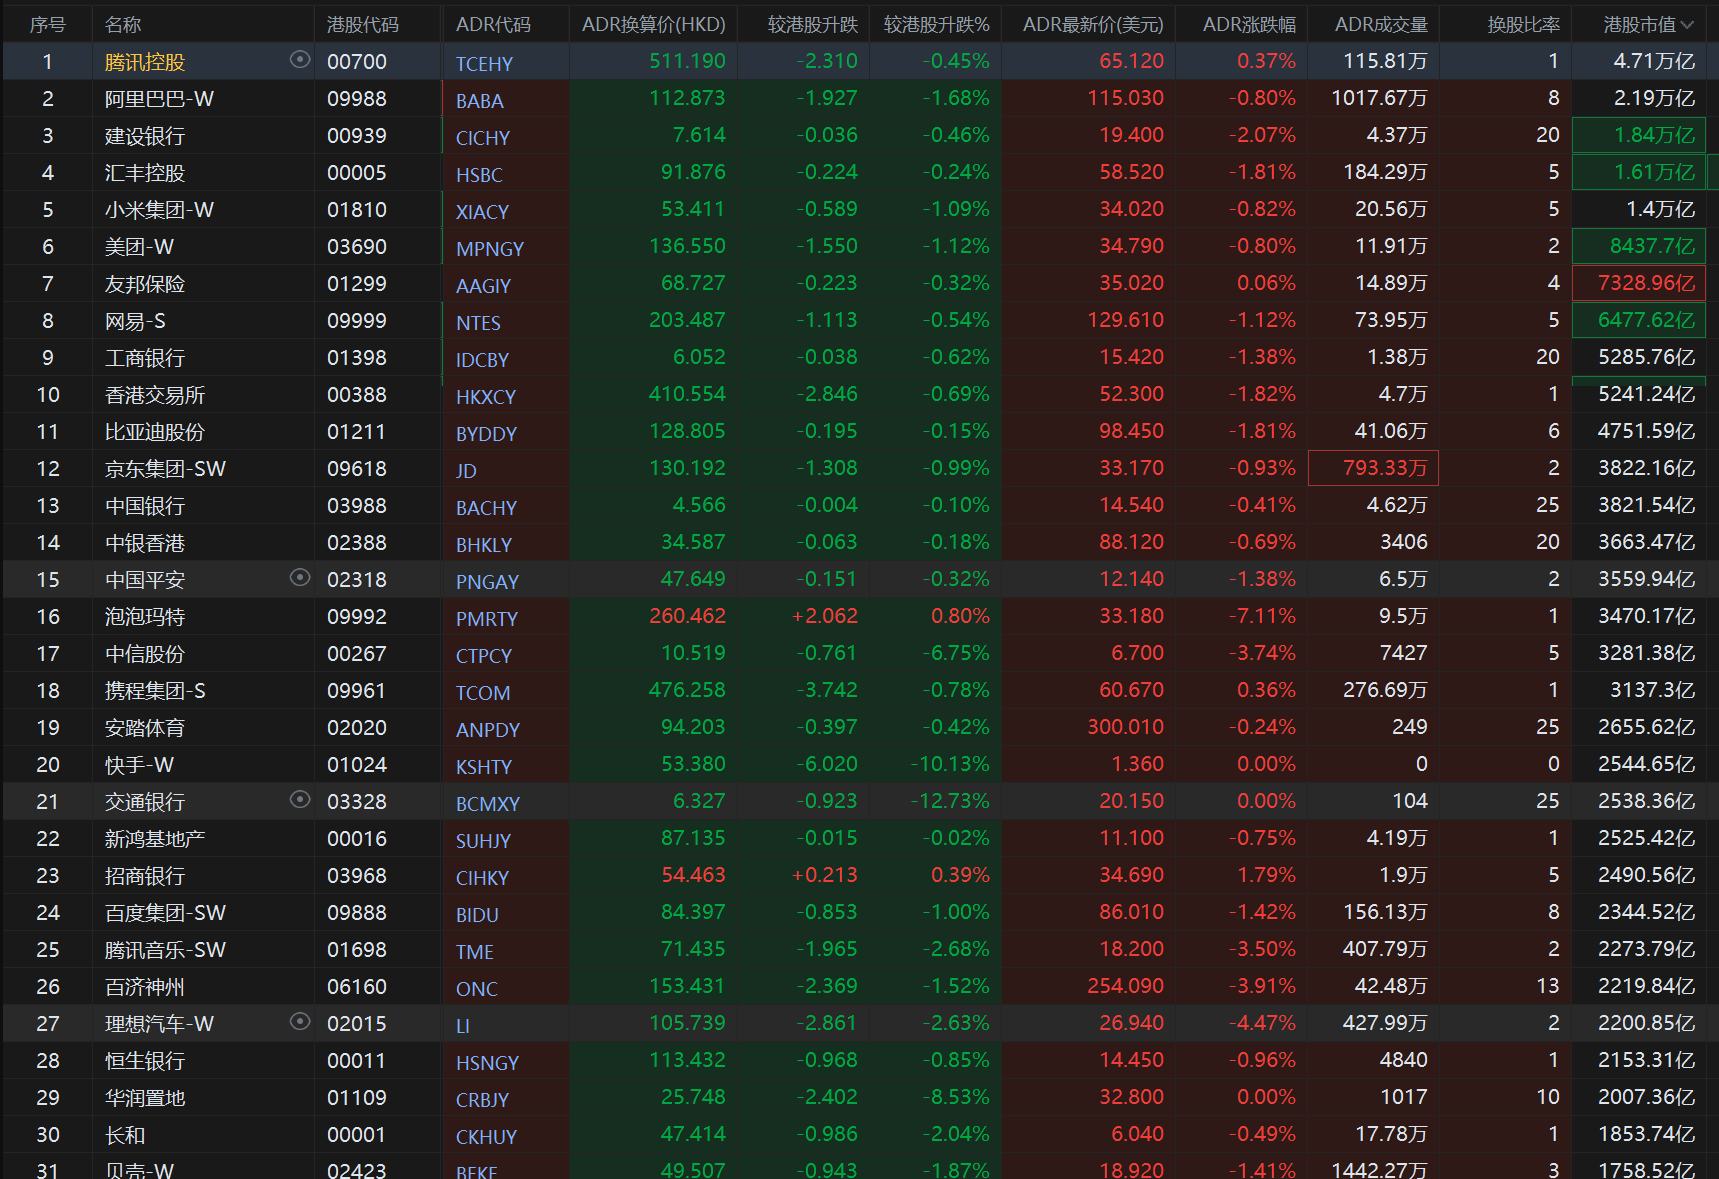
Task: Select 比亚迪股份 stock name
Action: coord(155,432)
